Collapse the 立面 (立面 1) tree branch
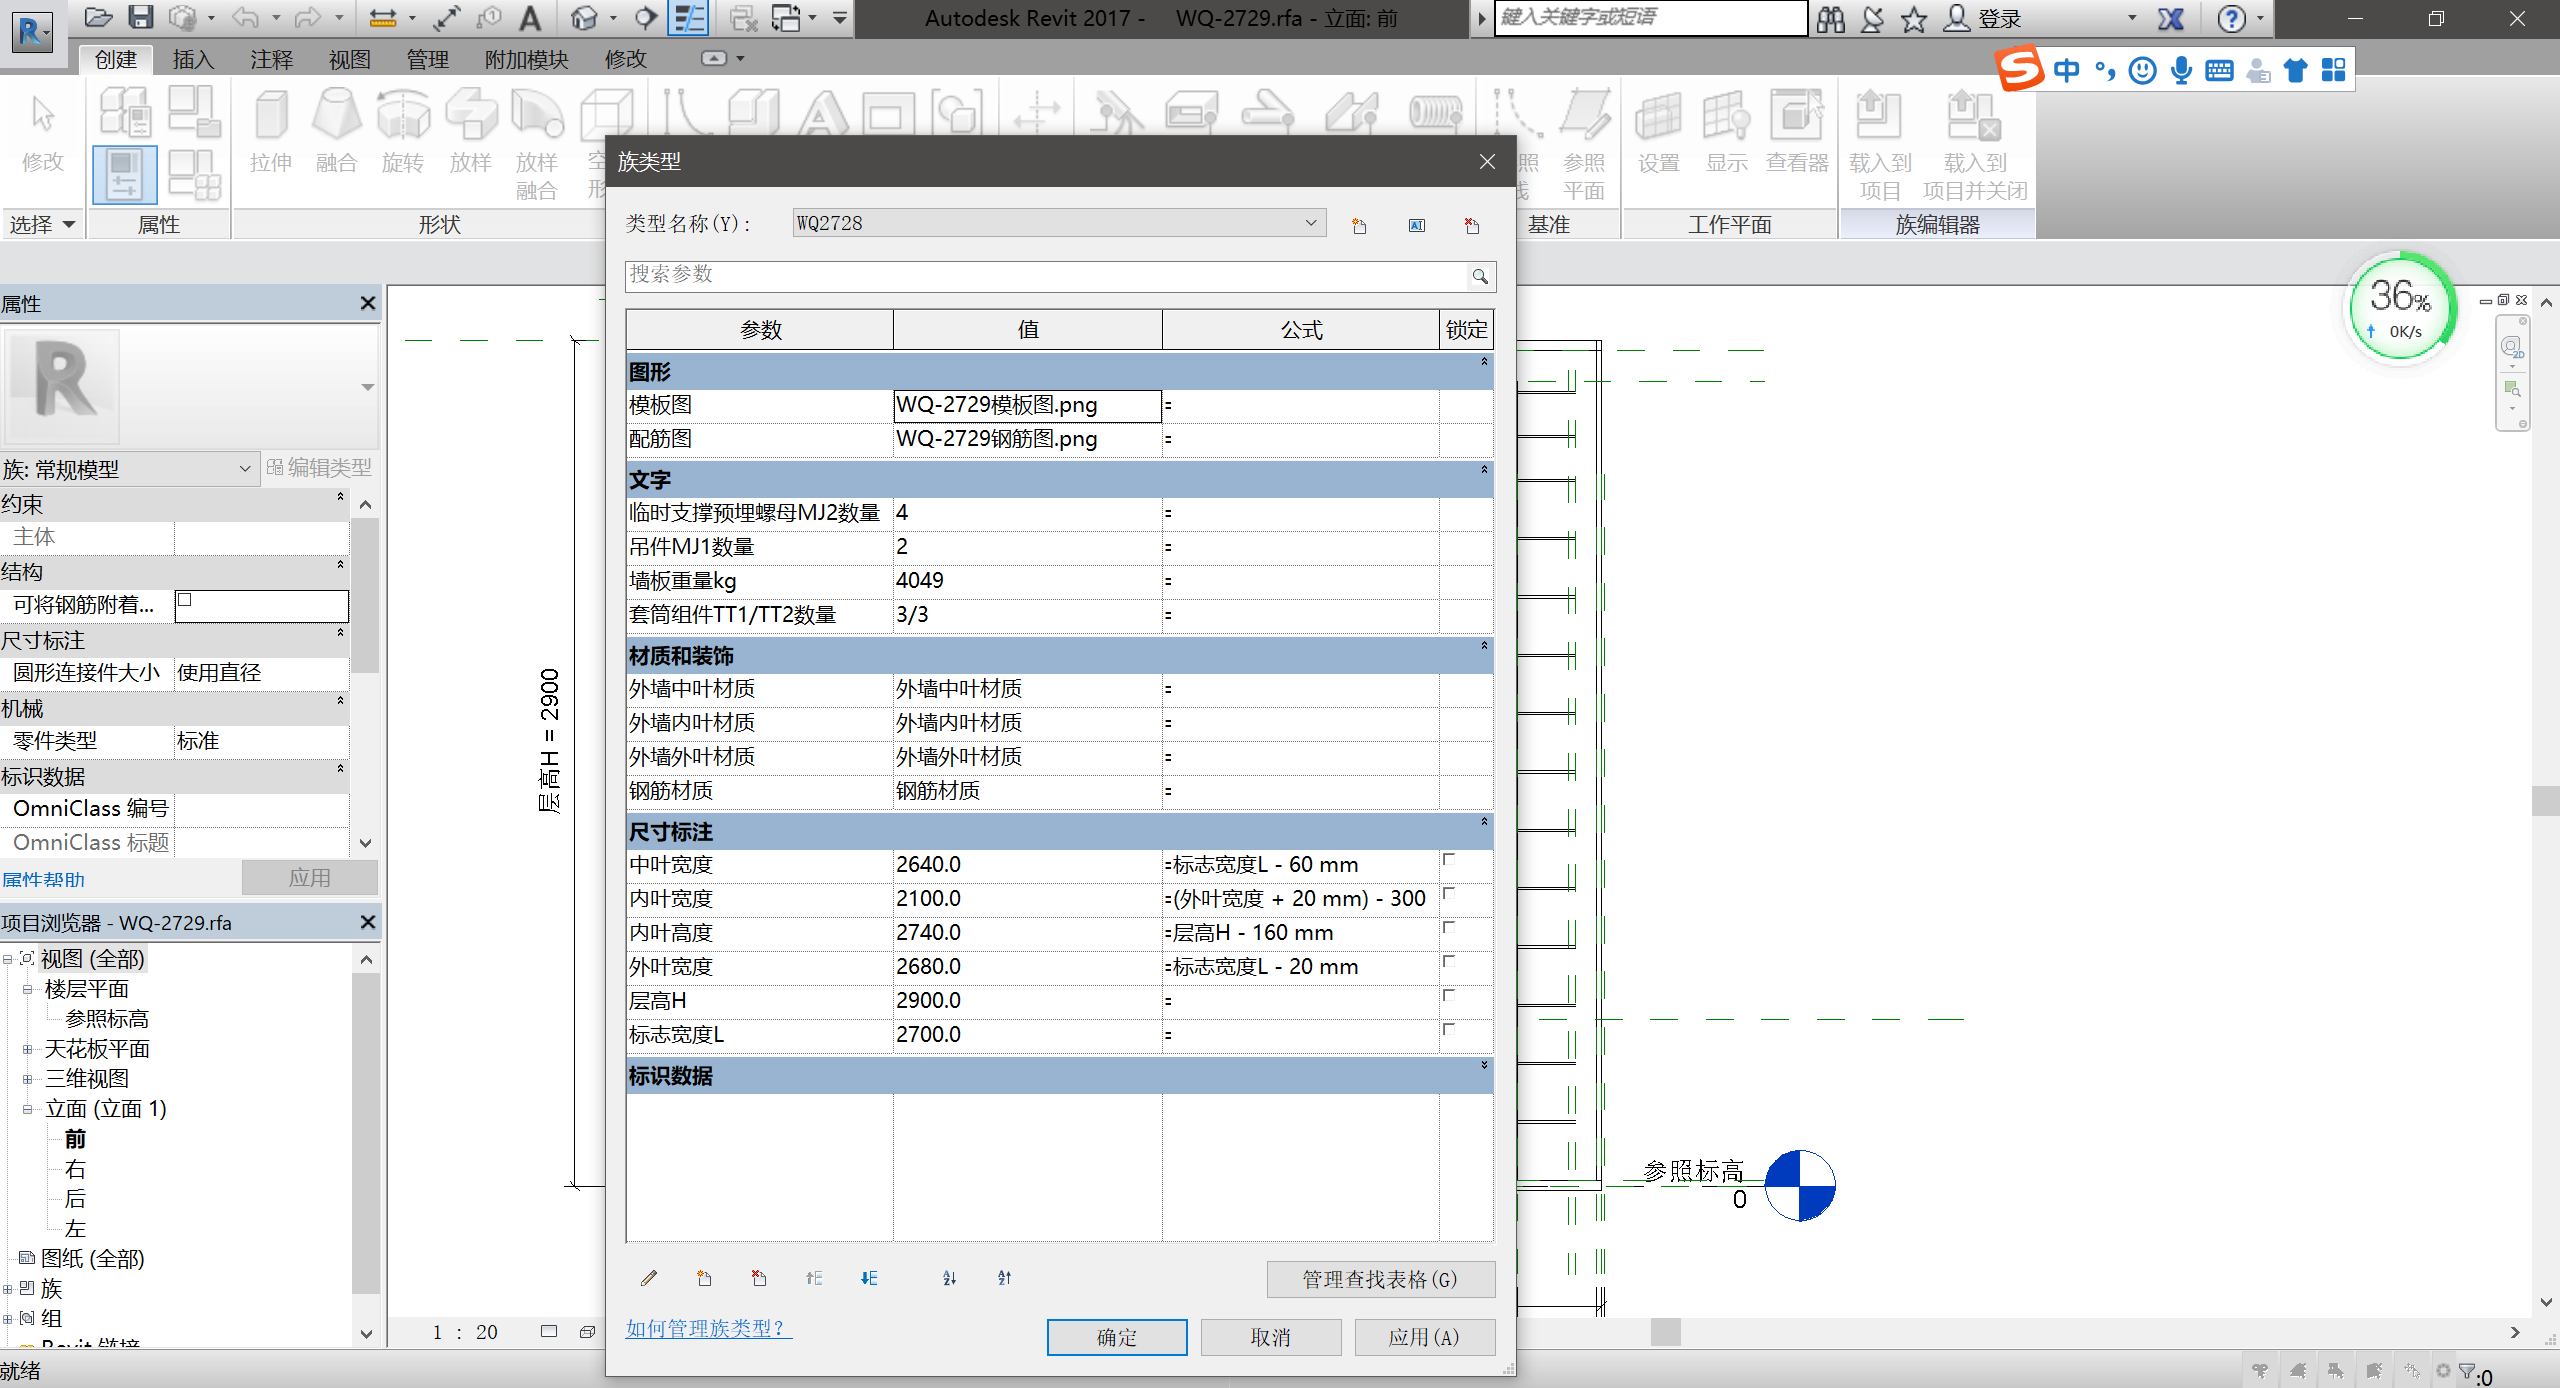2560x1388 pixels. pos(27,1108)
